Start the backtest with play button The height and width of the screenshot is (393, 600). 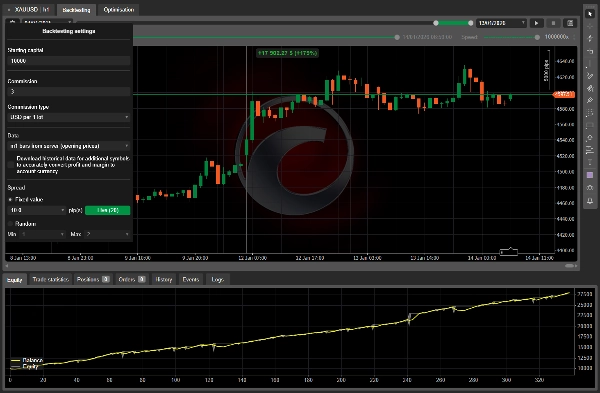click(536, 23)
